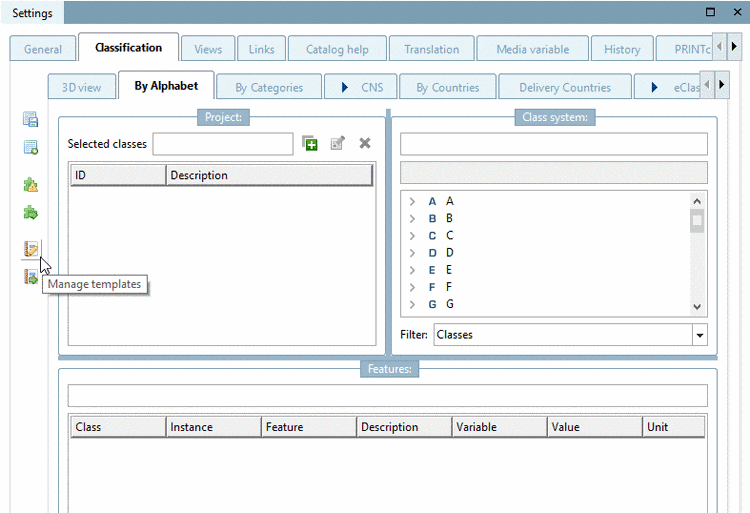Select the Classification tab
Viewport: 750px width, 513px height.
(x=129, y=47)
